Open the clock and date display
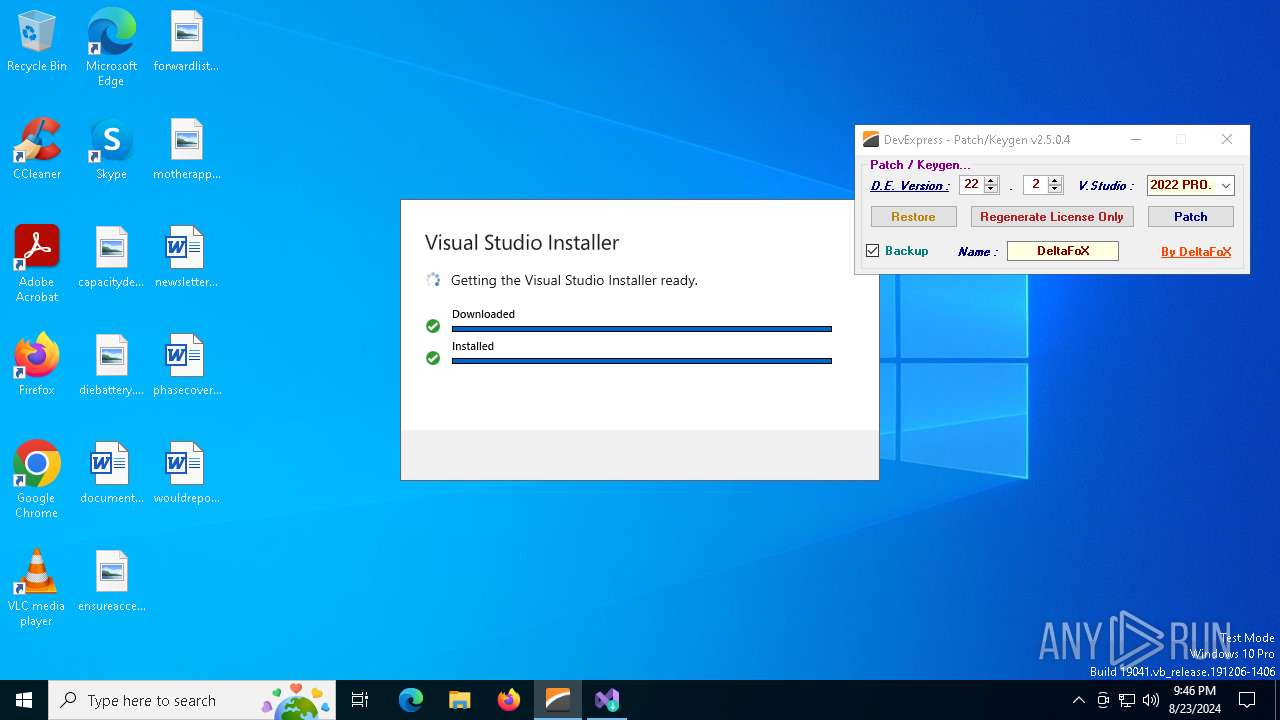 tap(1194, 700)
